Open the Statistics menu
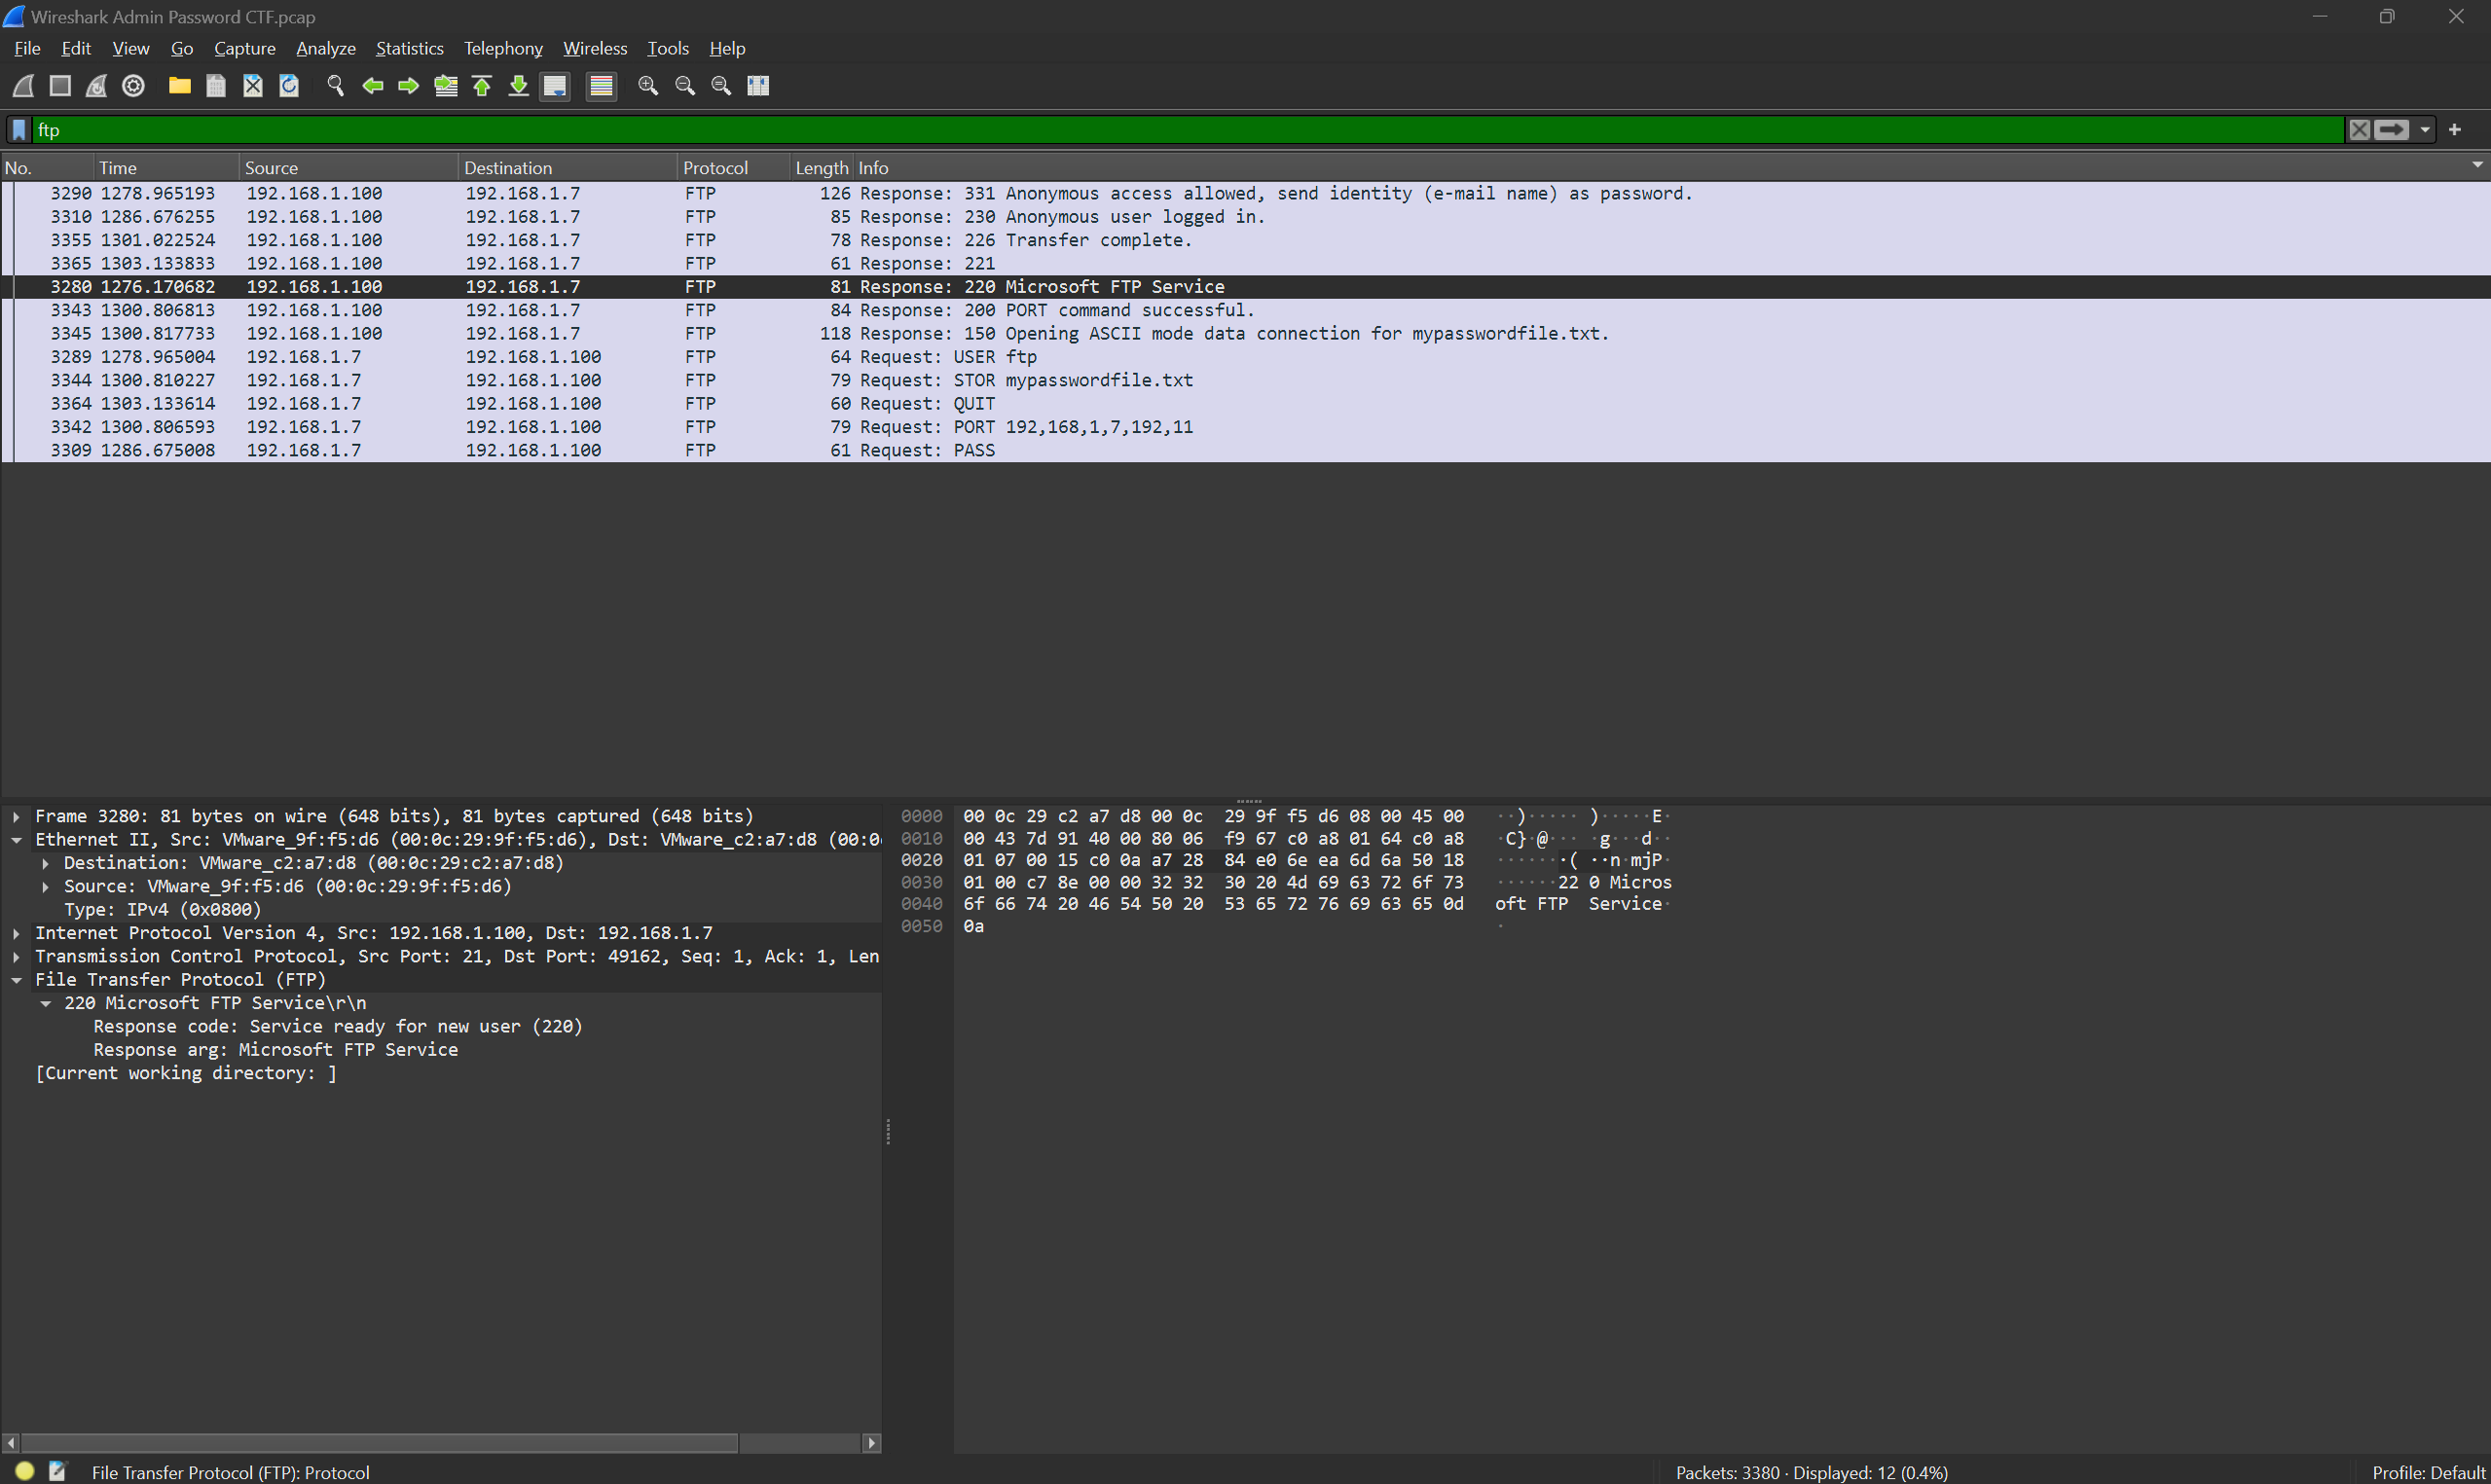This screenshot has width=2491, height=1484. [x=410, y=48]
